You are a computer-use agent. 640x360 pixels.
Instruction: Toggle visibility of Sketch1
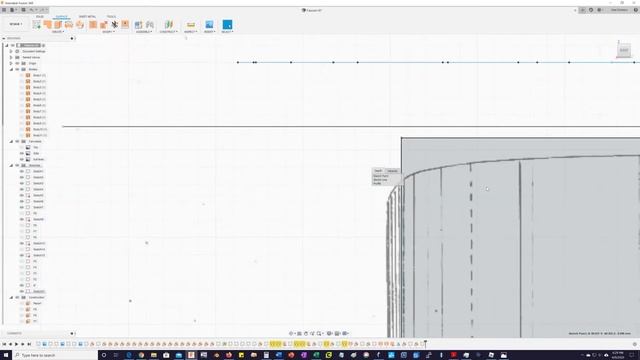(22, 171)
